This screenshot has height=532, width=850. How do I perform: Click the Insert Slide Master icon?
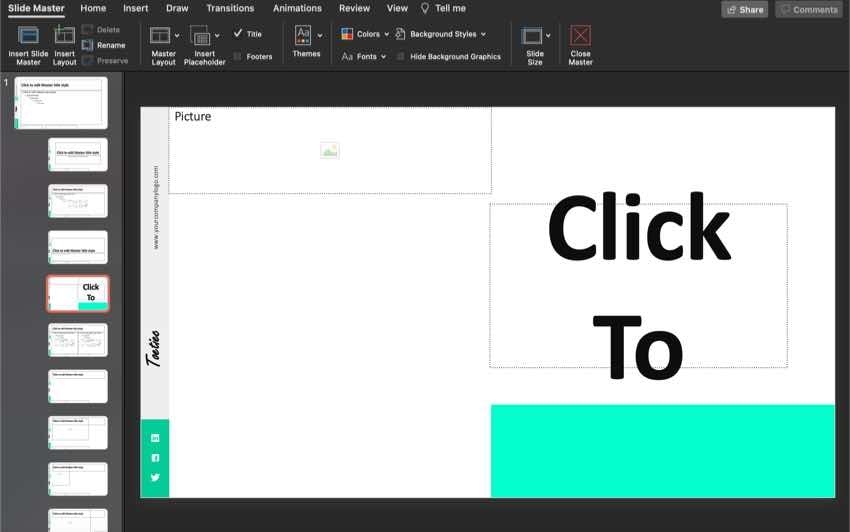pos(28,36)
